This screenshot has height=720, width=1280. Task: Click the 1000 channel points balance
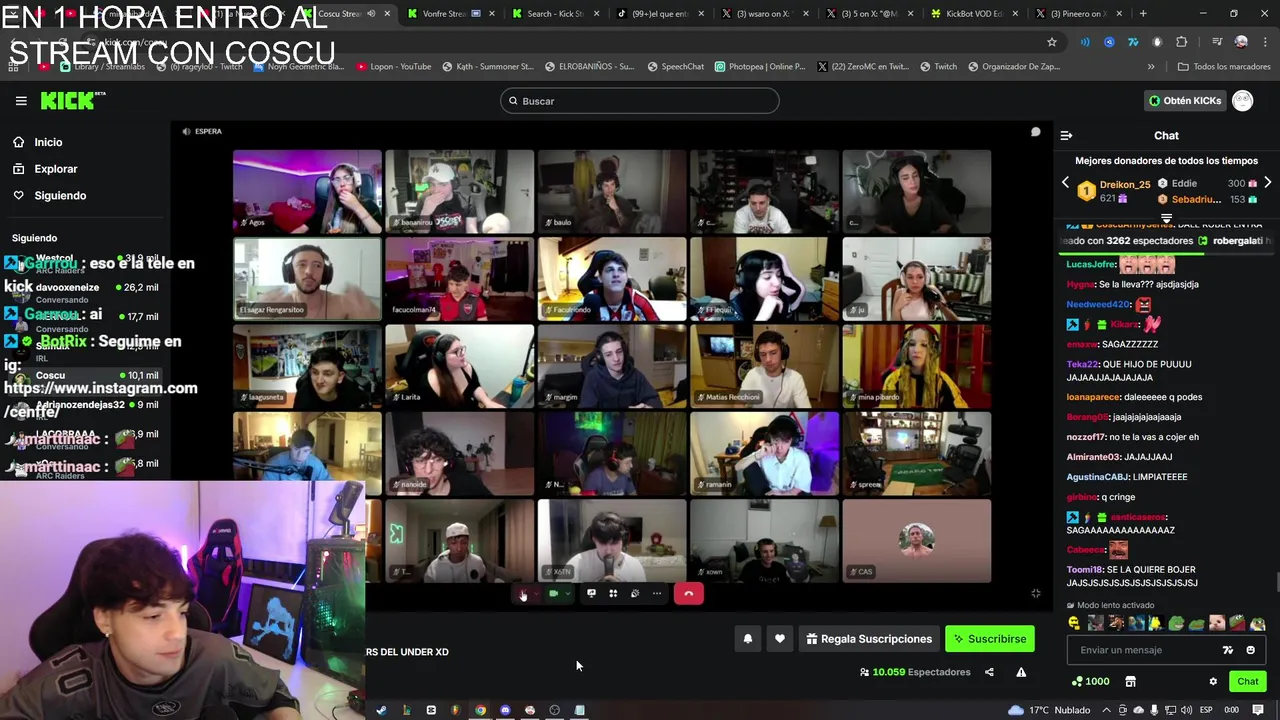pos(1090,681)
